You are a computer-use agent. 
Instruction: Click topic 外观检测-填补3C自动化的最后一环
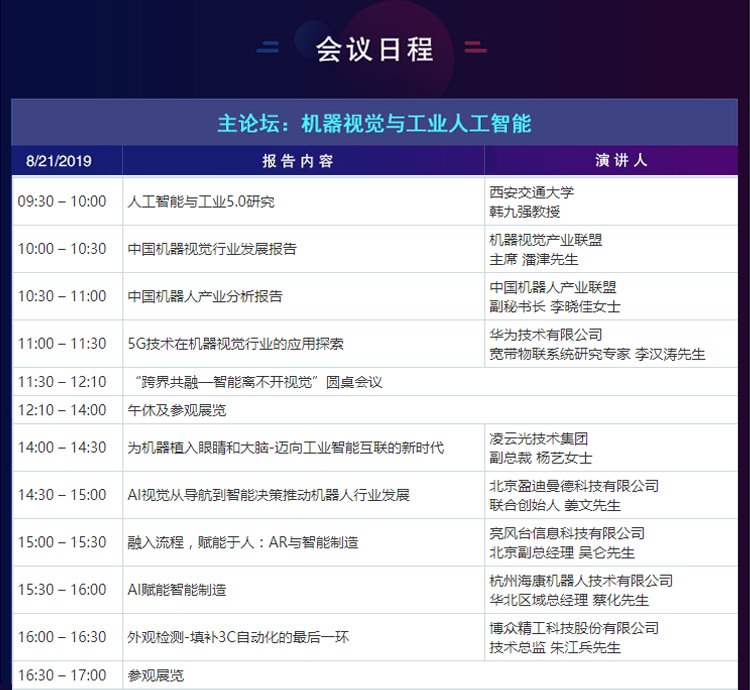coord(238,637)
